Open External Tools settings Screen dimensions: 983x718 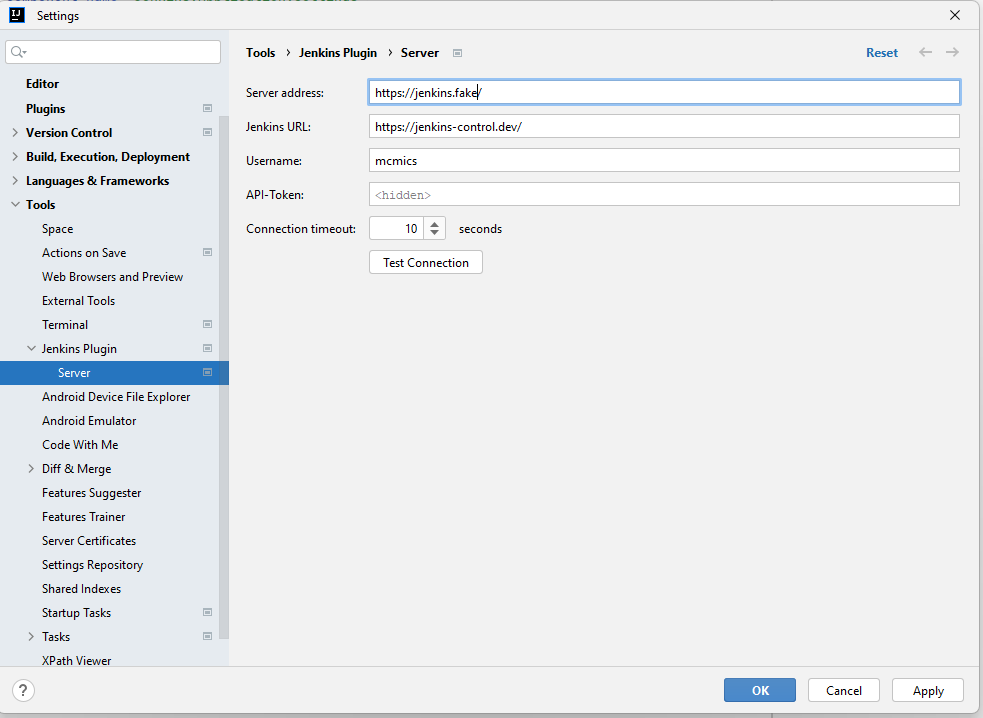pyautogui.click(x=78, y=301)
